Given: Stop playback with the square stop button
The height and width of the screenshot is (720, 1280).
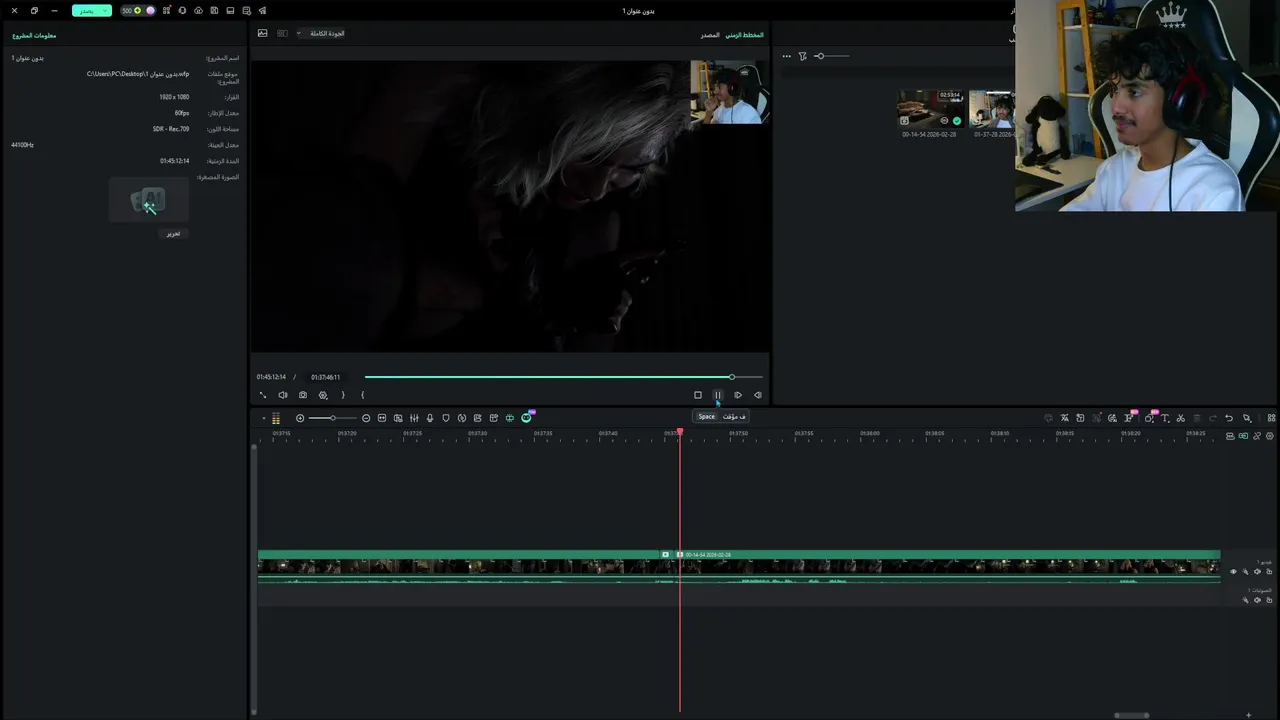Looking at the screenshot, I should (698, 395).
